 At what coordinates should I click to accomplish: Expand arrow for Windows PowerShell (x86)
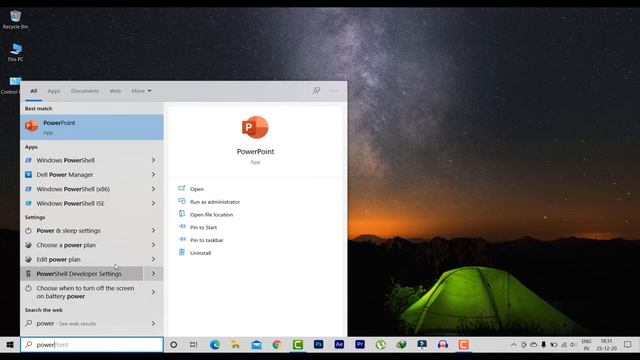click(x=153, y=189)
